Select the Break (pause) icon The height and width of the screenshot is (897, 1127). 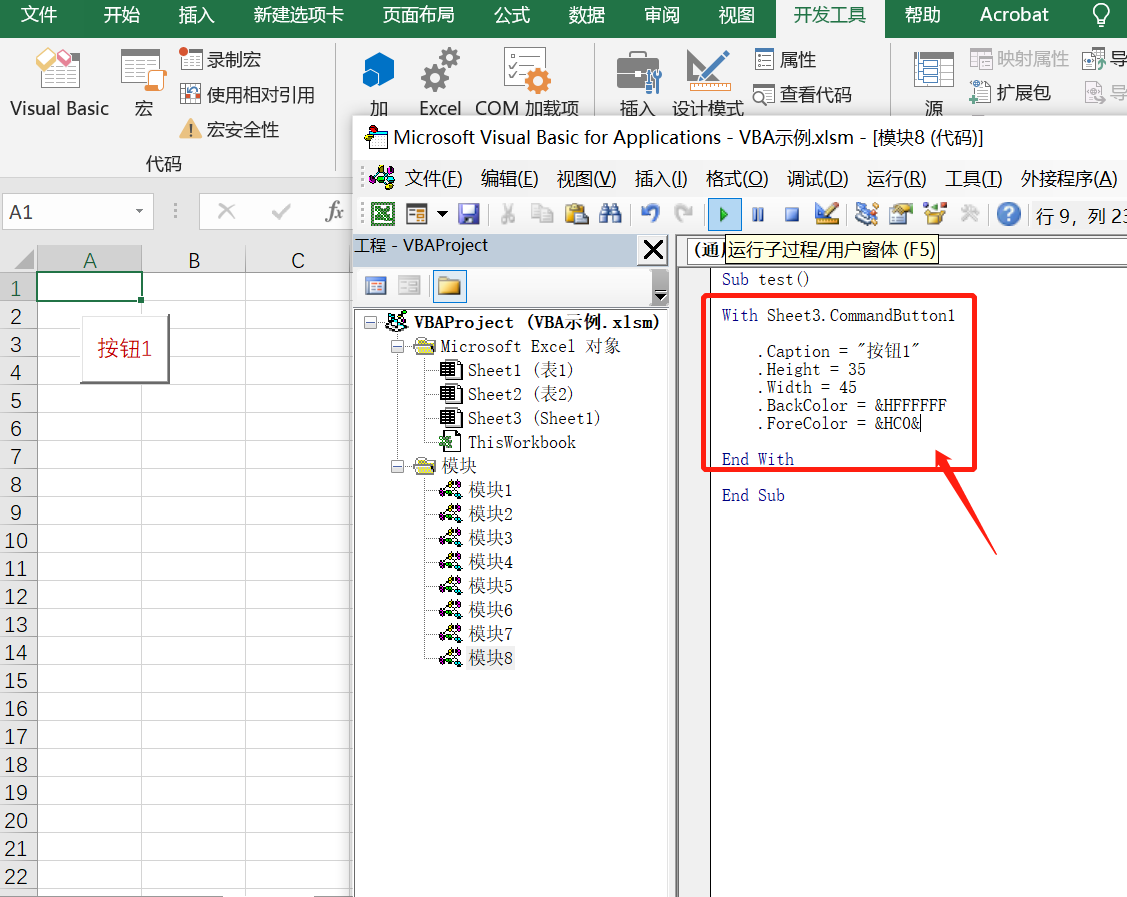click(758, 213)
